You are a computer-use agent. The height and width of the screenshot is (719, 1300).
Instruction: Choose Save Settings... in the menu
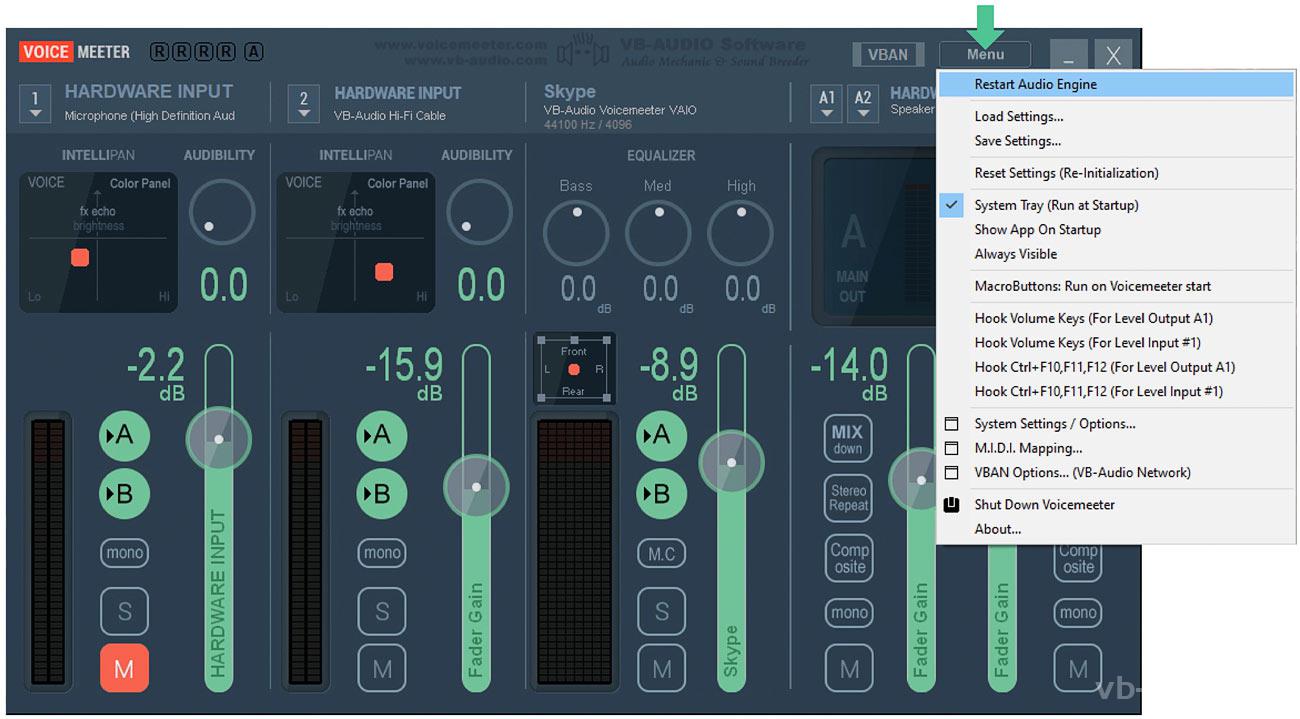click(x=1017, y=141)
